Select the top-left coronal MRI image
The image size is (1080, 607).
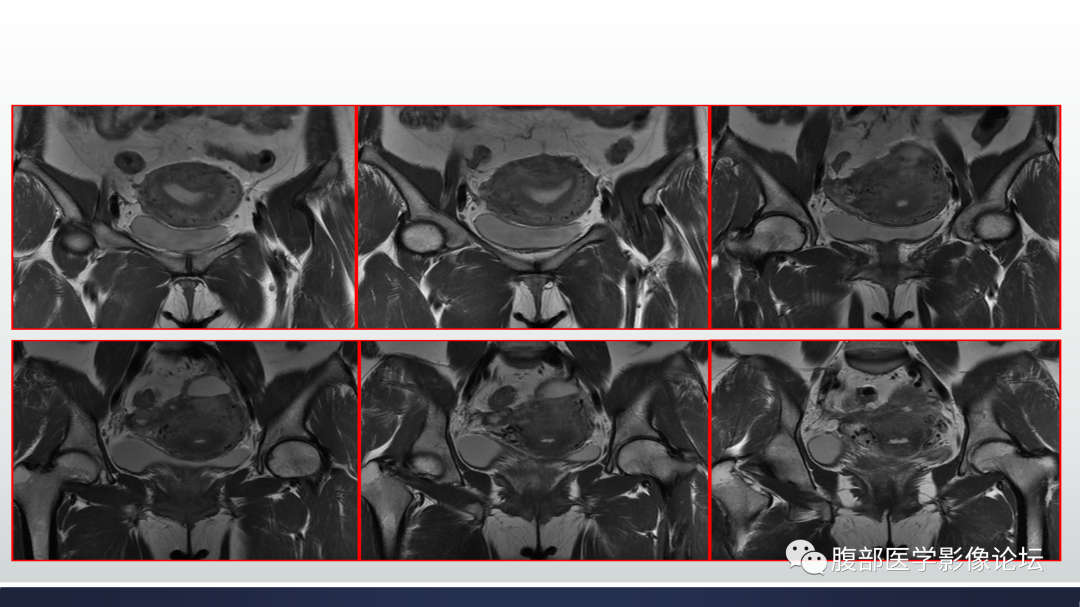click(184, 217)
